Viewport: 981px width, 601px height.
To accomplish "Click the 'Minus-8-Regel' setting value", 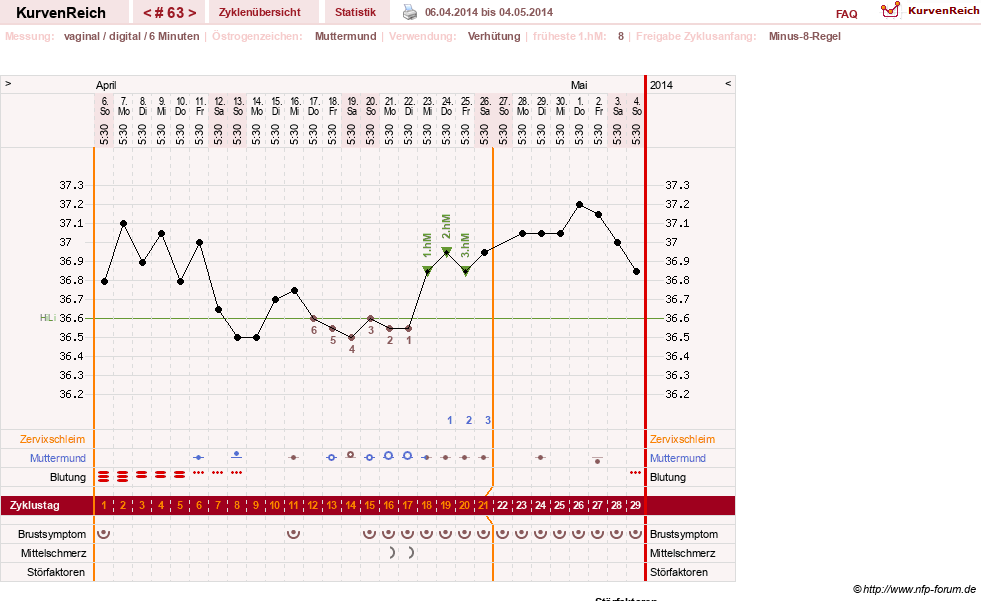I will click(x=805, y=36).
